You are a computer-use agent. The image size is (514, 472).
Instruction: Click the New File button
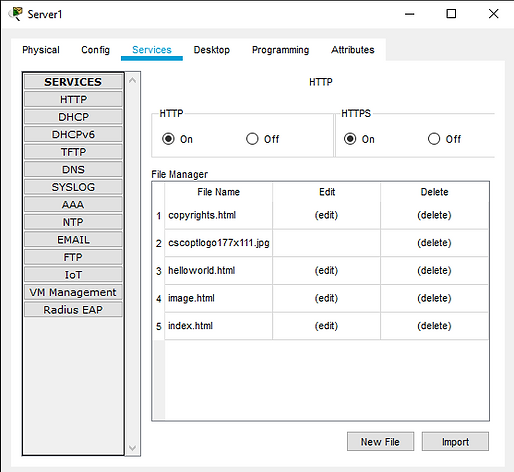[380, 442]
